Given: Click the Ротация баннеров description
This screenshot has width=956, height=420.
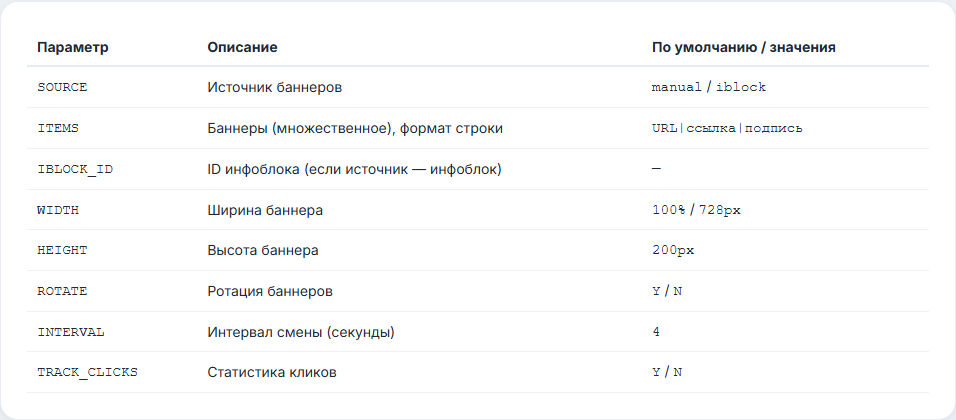Looking at the screenshot, I should pyautogui.click(x=269, y=291).
